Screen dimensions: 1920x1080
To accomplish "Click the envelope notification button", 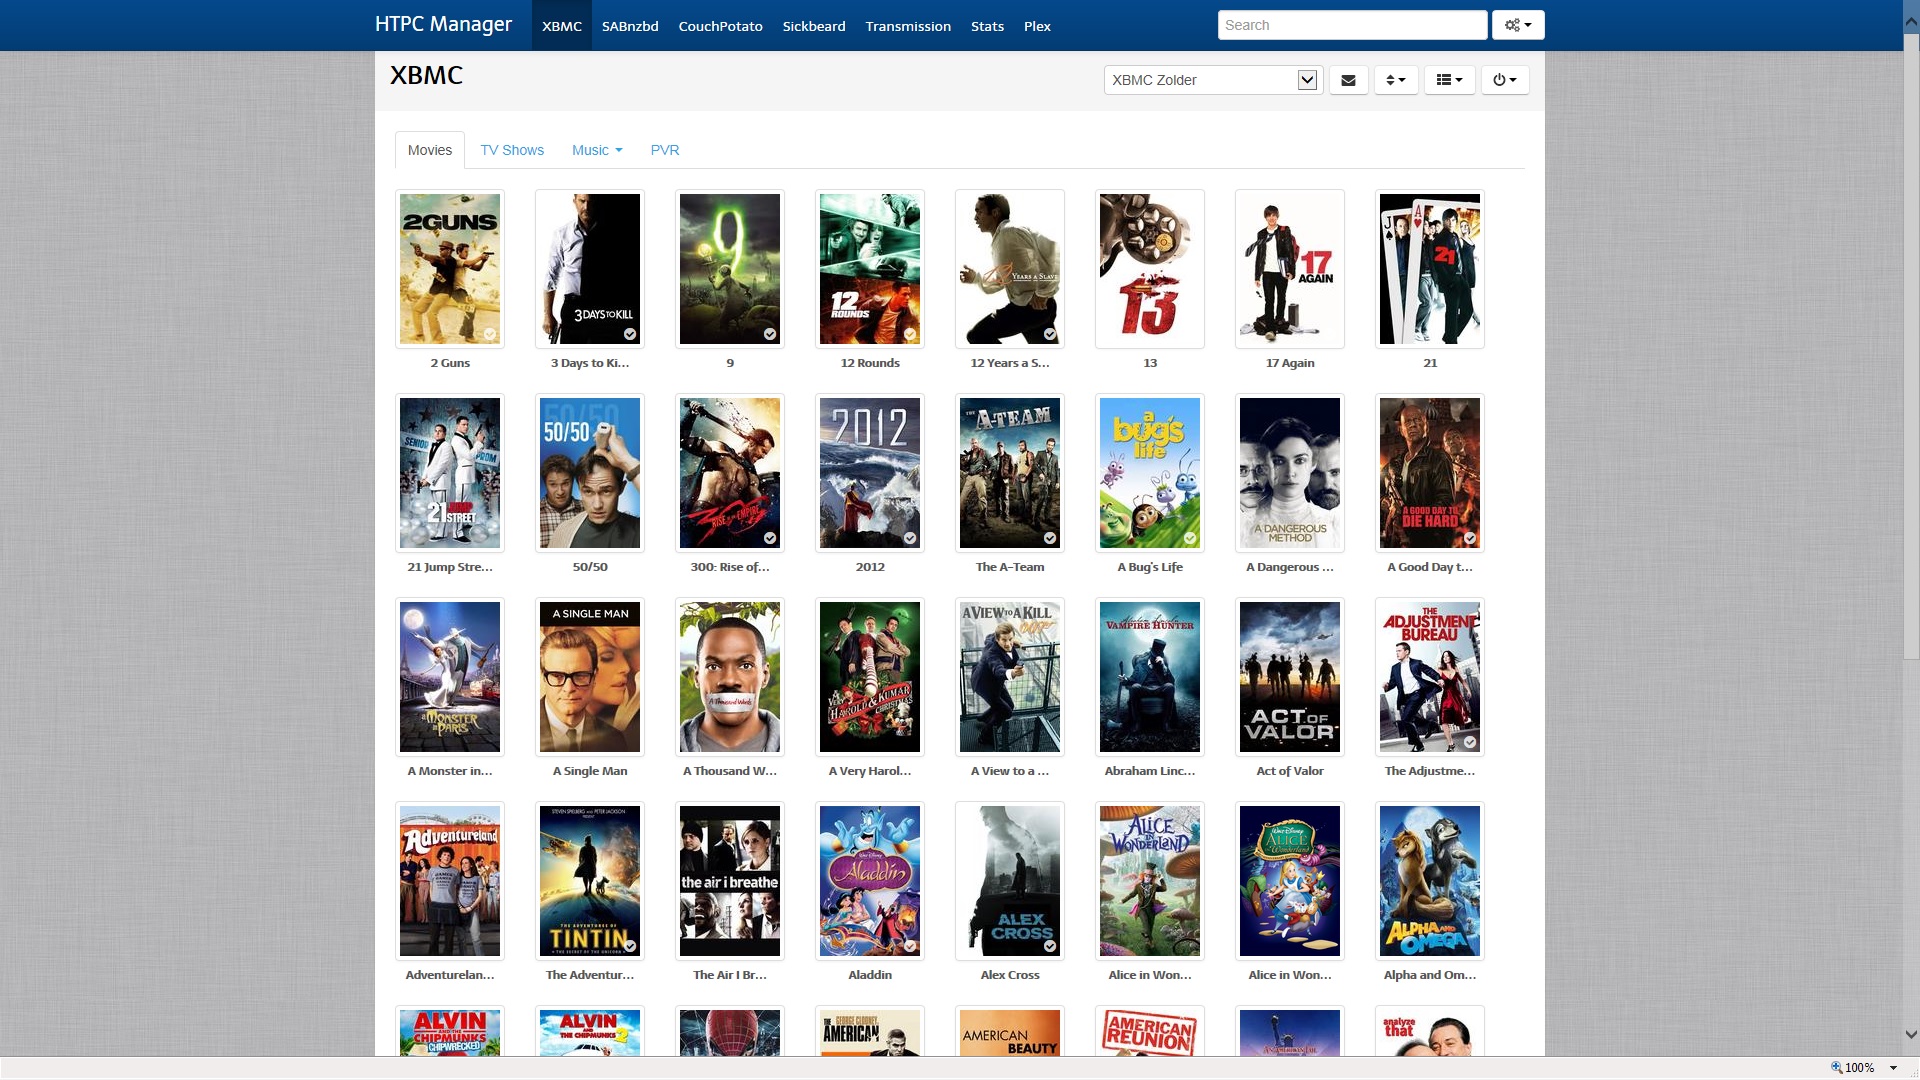I will pyautogui.click(x=1348, y=80).
